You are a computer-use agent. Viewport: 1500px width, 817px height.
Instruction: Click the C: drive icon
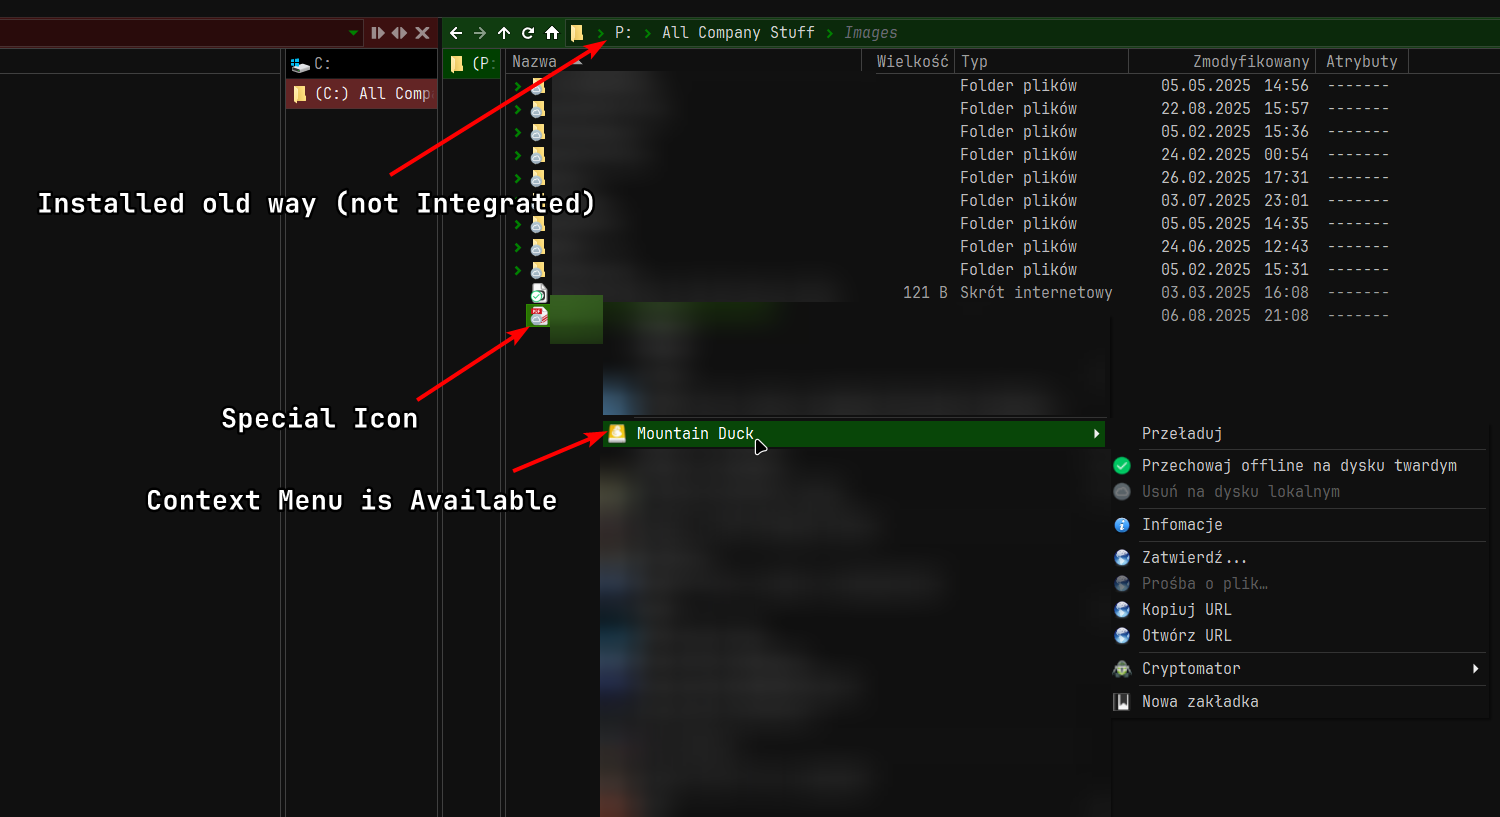click(x=300, y=64)
